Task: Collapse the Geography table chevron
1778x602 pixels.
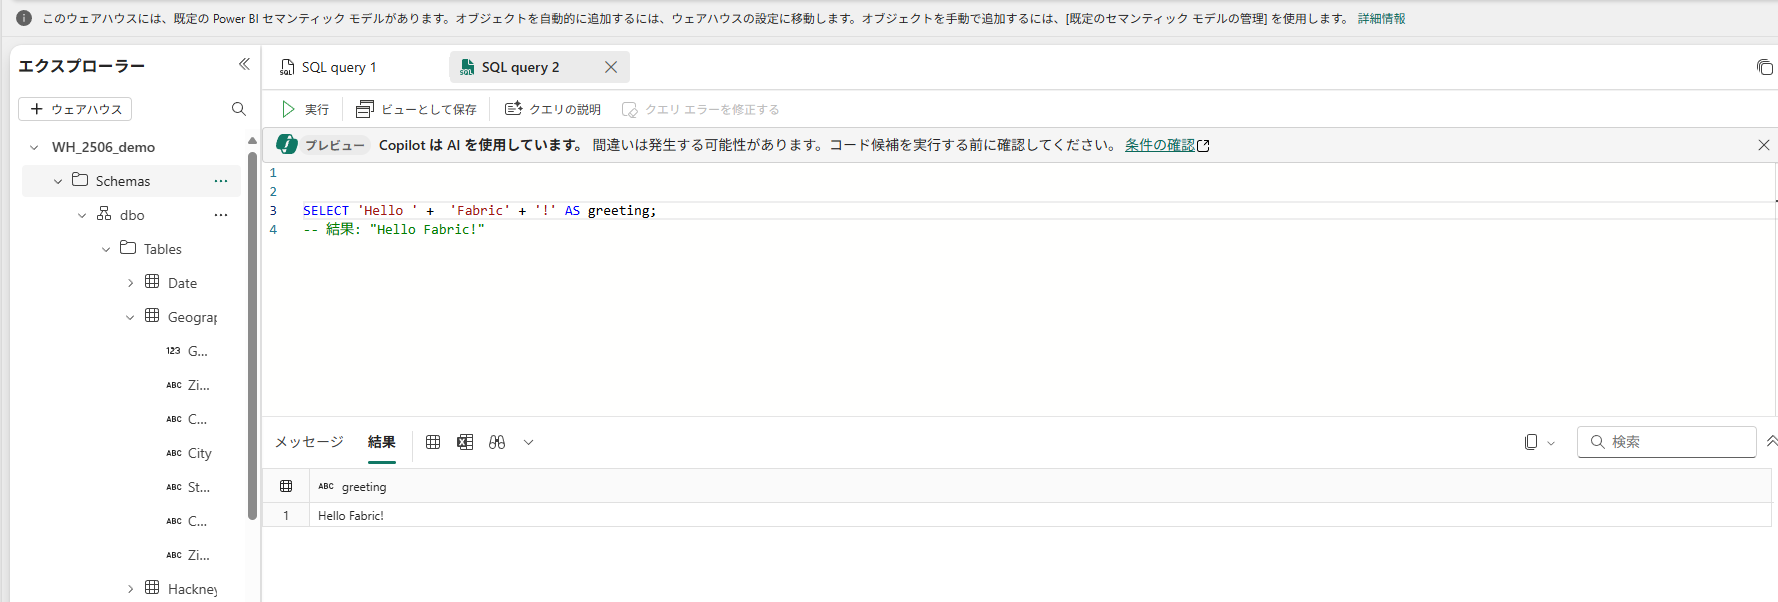Action: (130, 317)
